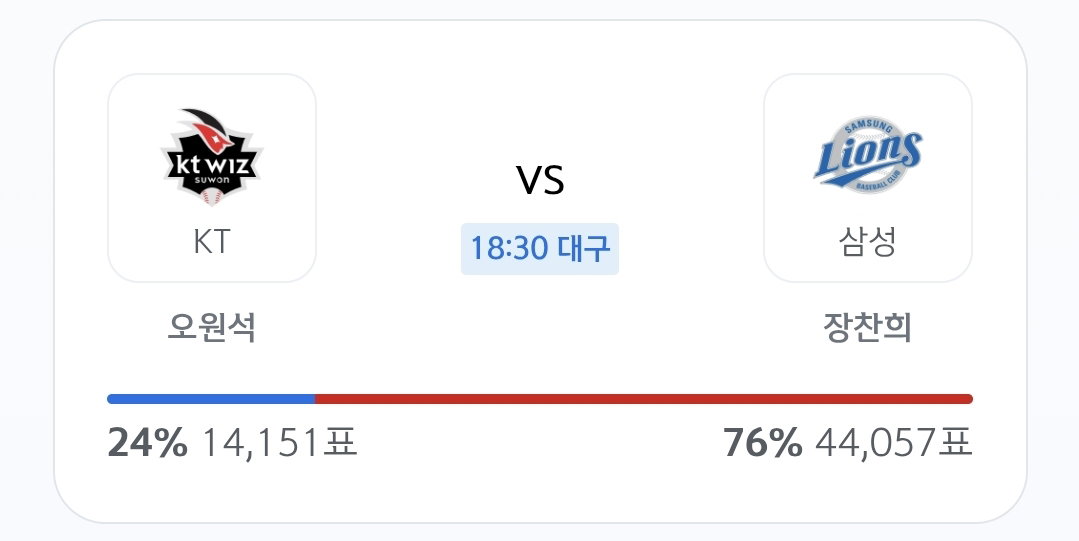Viewport: 1079px width, 541px height.
Task: Click the 76% 삼성 vote percentage
Action: [762, 442]
